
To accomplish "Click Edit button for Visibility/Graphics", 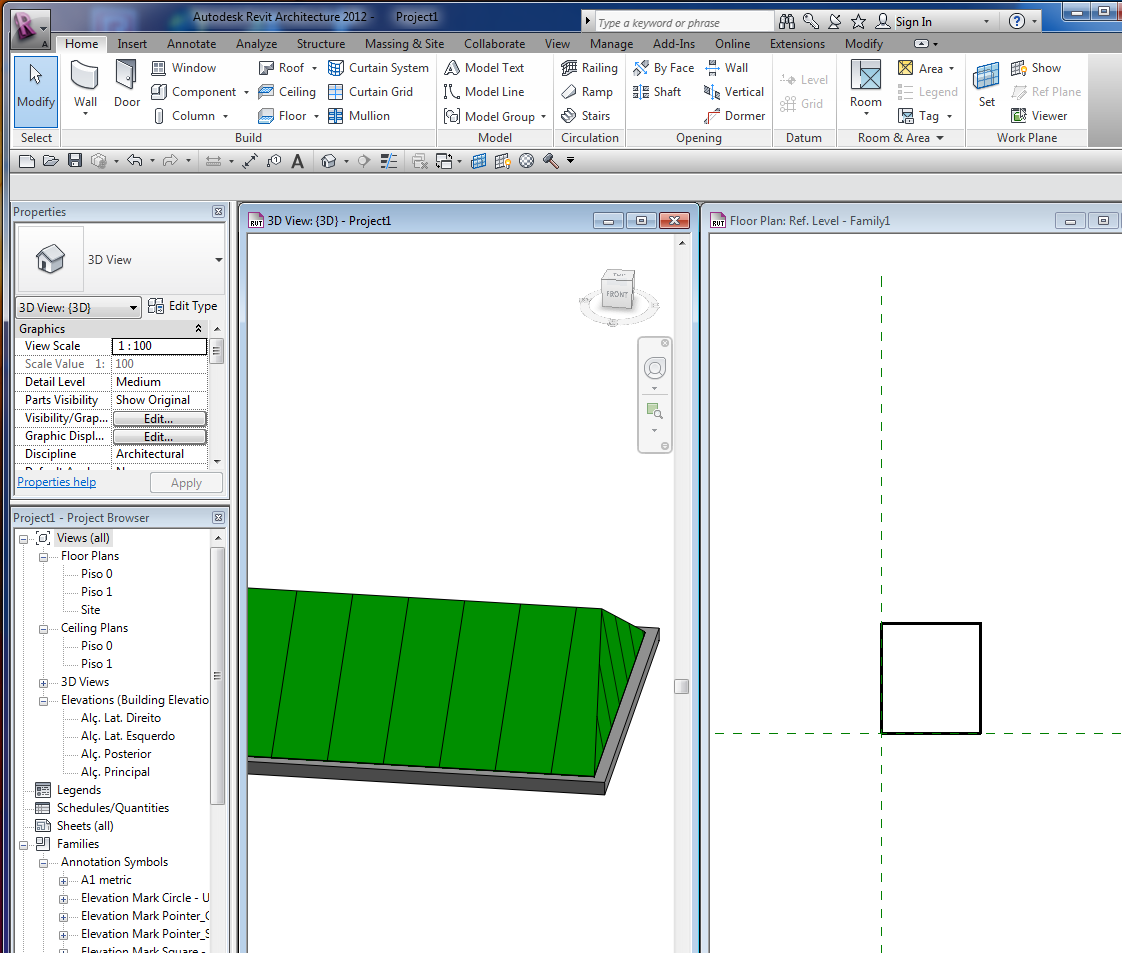I will (x=159, y=419).
